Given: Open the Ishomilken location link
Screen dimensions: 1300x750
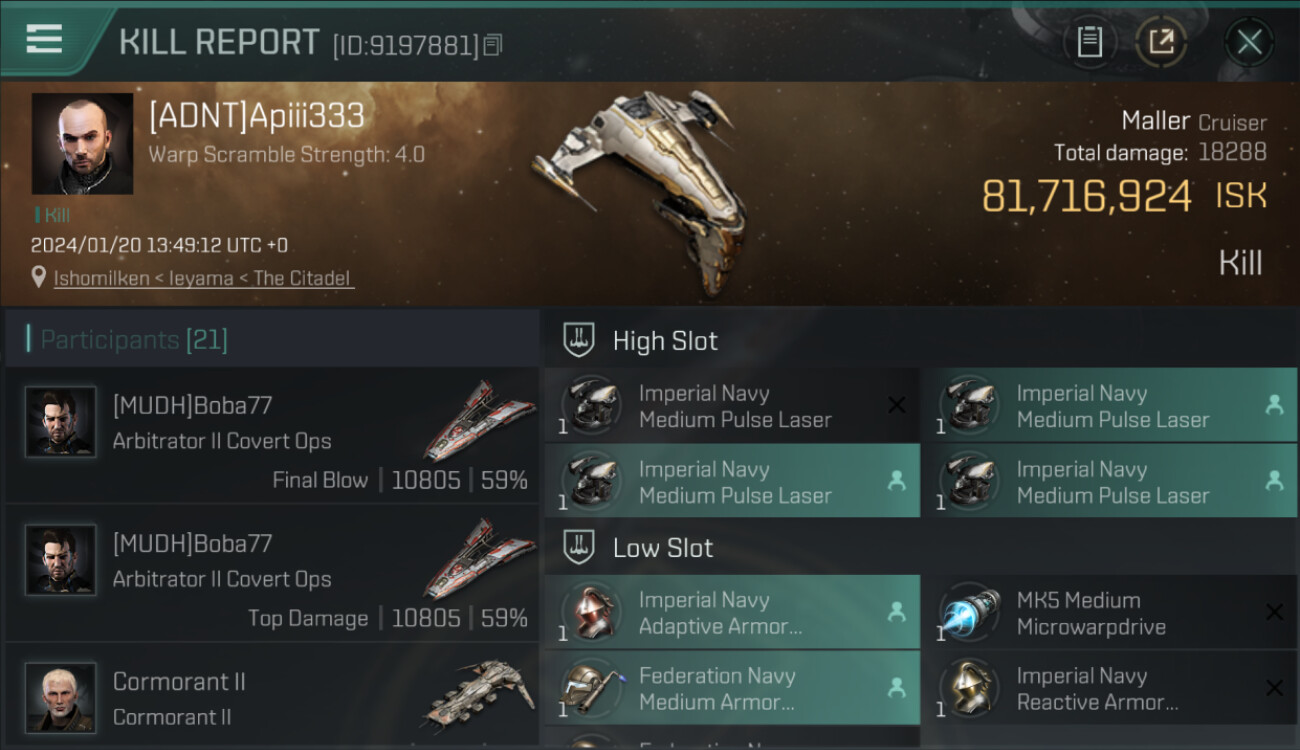Looking at the screenshot, I should tap(204, 279).
